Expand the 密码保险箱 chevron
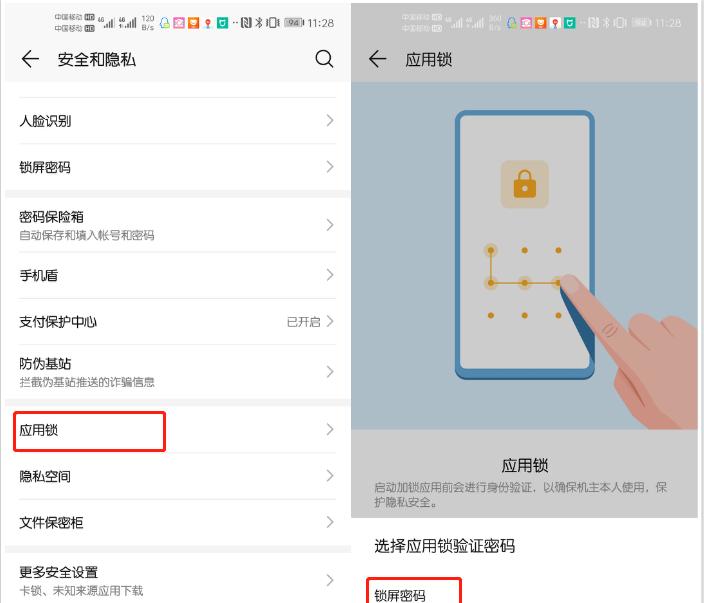Viewport: 704px width, 603px height. click(x=330, y=224)
